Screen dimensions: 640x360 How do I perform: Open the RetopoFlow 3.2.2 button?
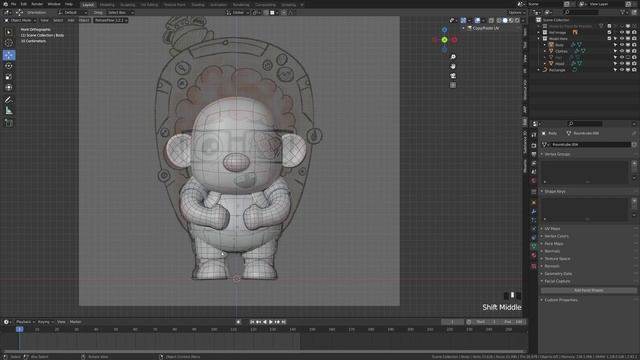pos(111,20)
